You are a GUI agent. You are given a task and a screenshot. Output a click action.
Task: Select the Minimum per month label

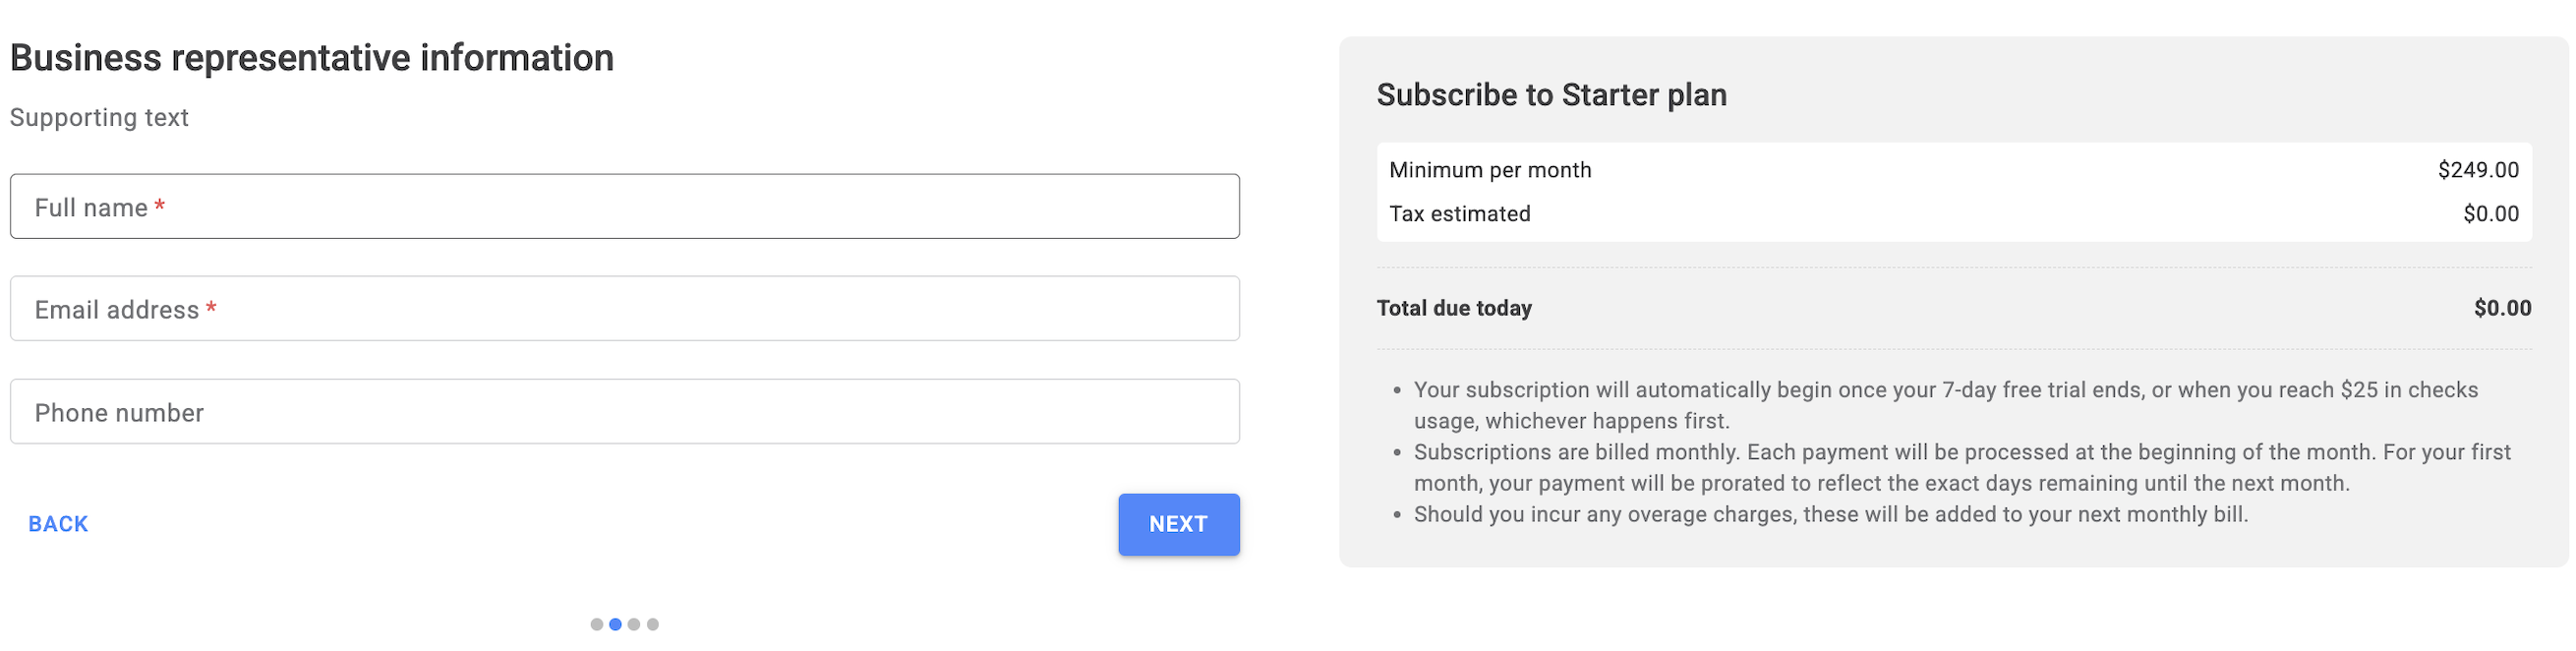click(1490, 170)
